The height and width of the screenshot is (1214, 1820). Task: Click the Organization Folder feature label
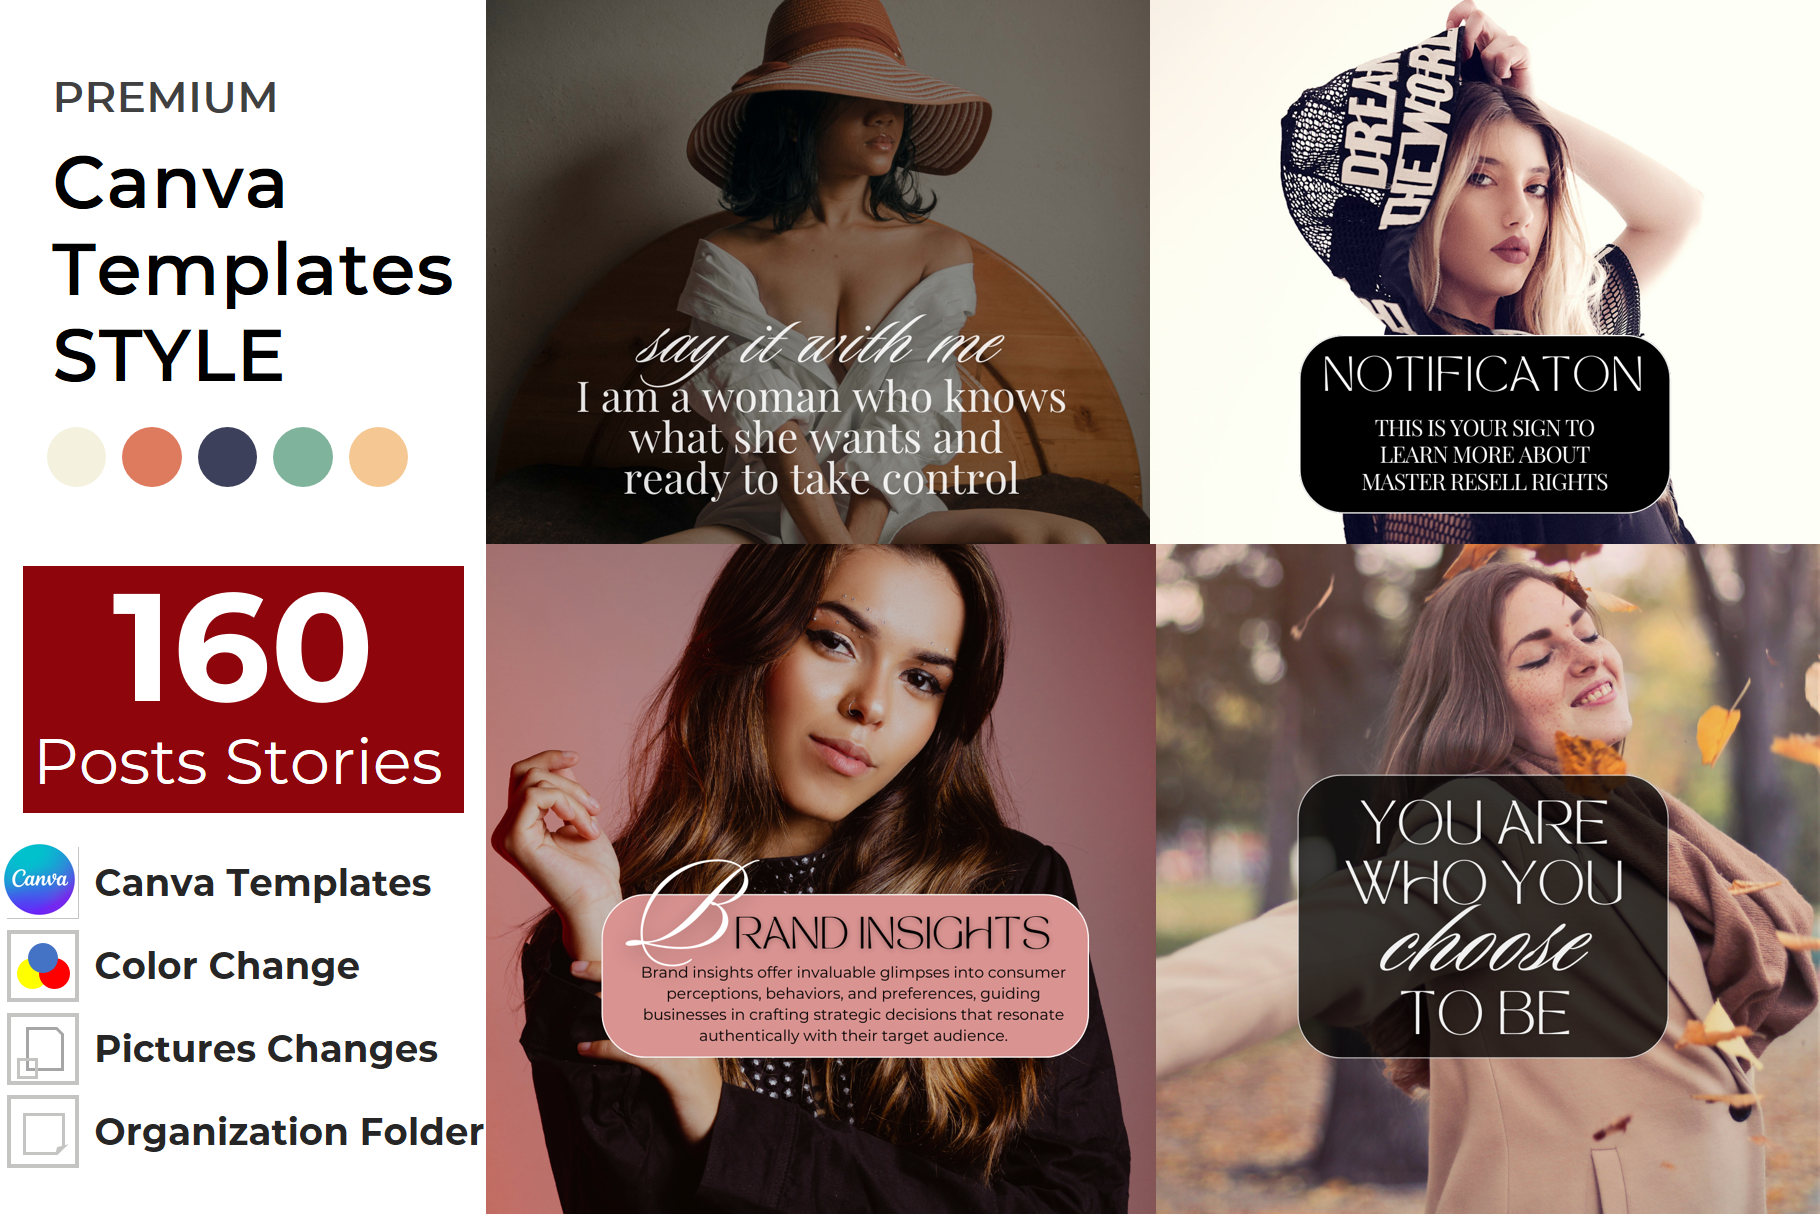pyautogui.click(x=290, y=1132)
